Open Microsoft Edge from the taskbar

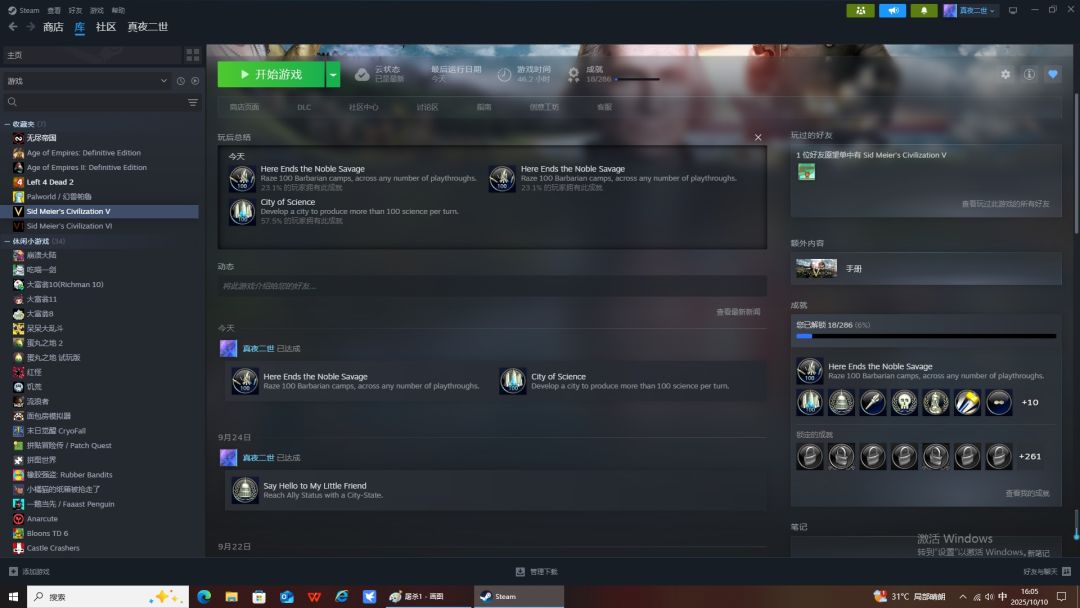pos(204,596)
